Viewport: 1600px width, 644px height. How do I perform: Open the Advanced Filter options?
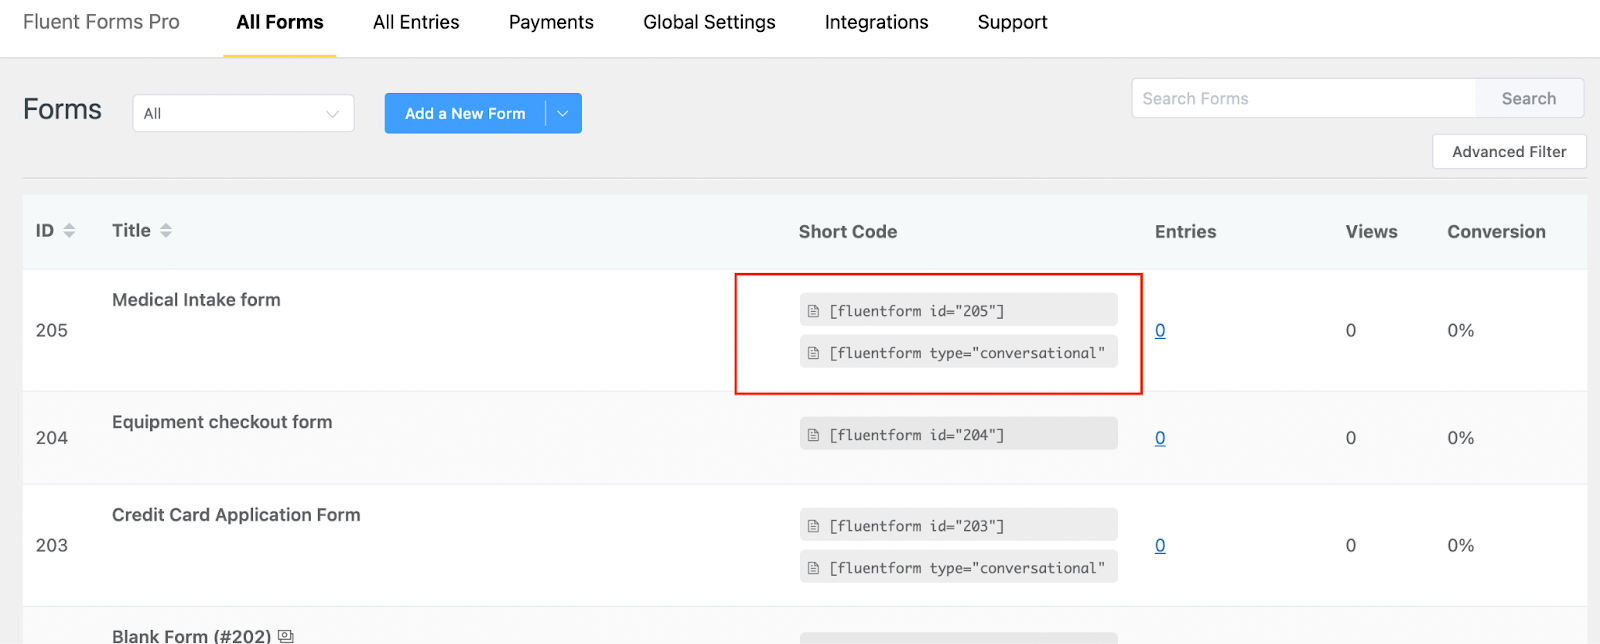pyautogui.click(x=1509, y=152)
